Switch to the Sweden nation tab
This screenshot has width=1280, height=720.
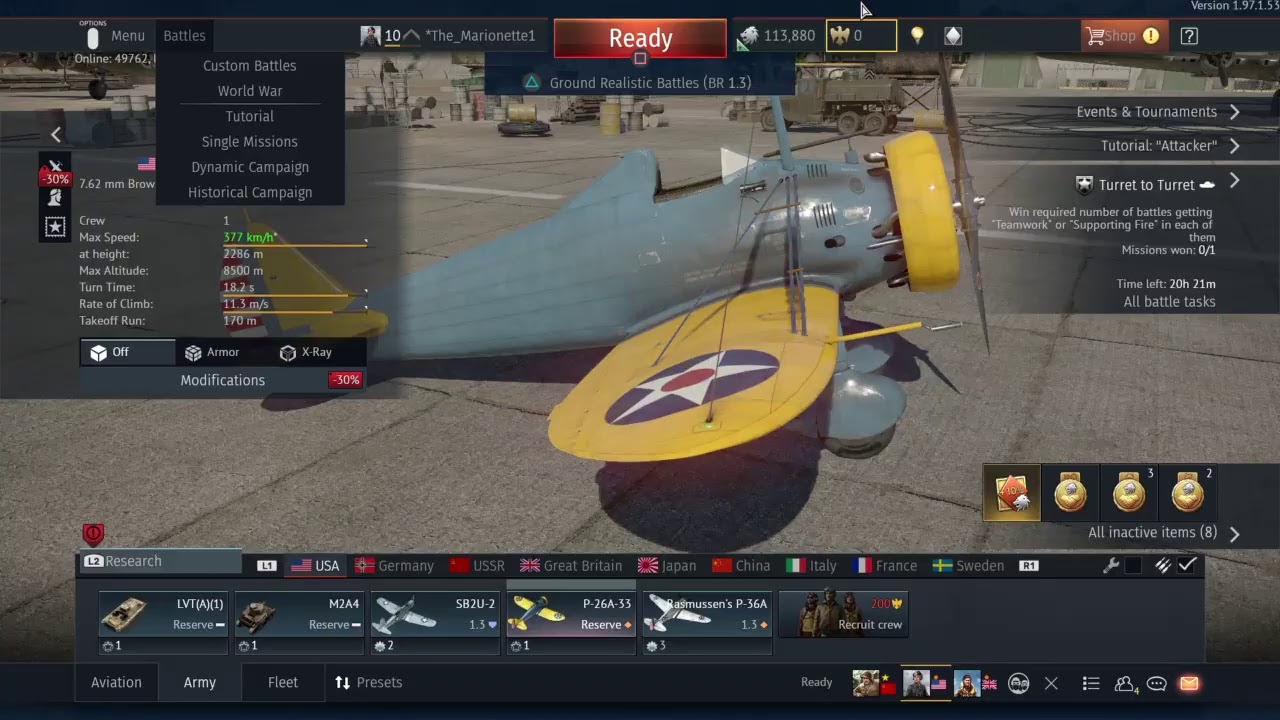coord(968,566)
